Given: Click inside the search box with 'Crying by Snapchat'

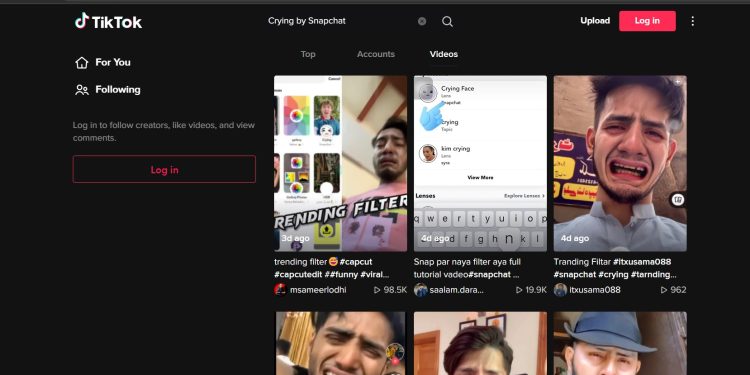Looking at the screenshot, I should click(340, 21).
